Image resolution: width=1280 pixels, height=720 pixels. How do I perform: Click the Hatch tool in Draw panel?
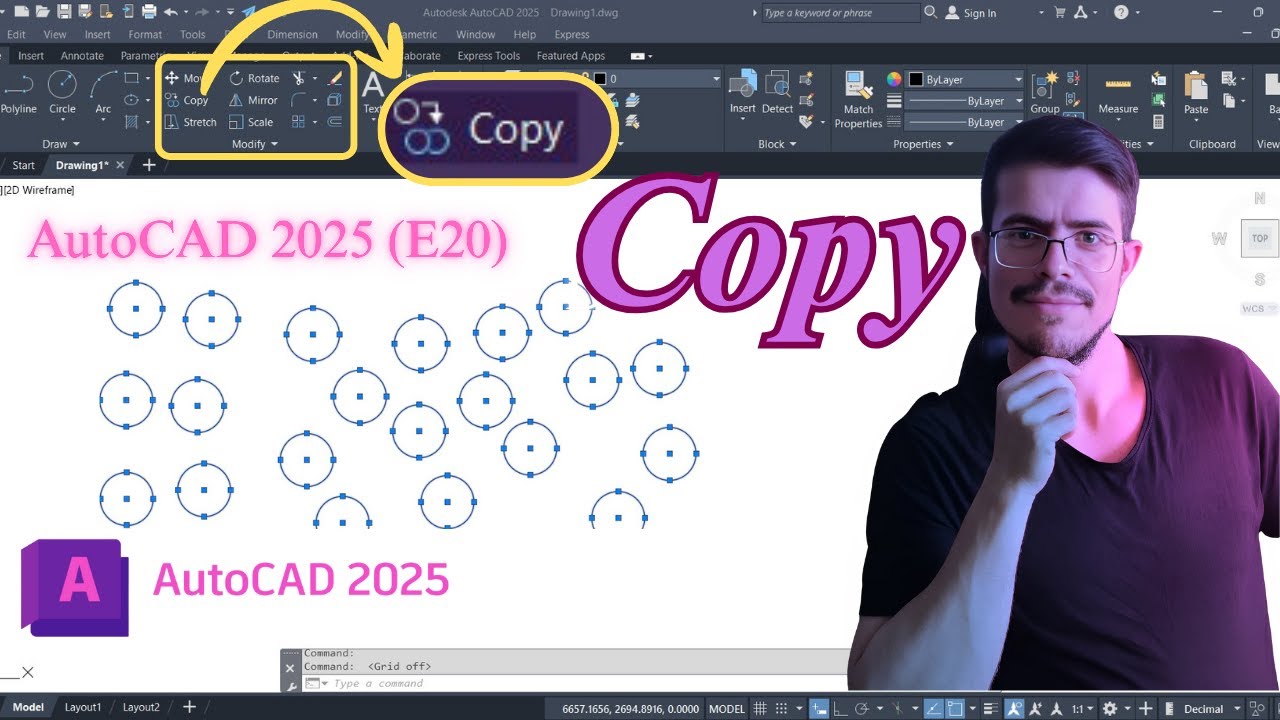(x=131, y=122)
